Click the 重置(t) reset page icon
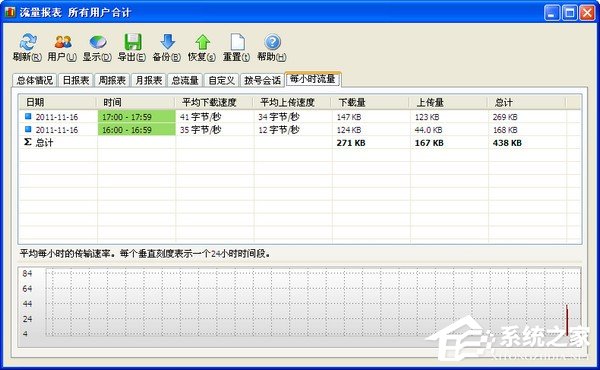Image resolution: width=600 pixels, height=370 pixels. coord(237,42)
